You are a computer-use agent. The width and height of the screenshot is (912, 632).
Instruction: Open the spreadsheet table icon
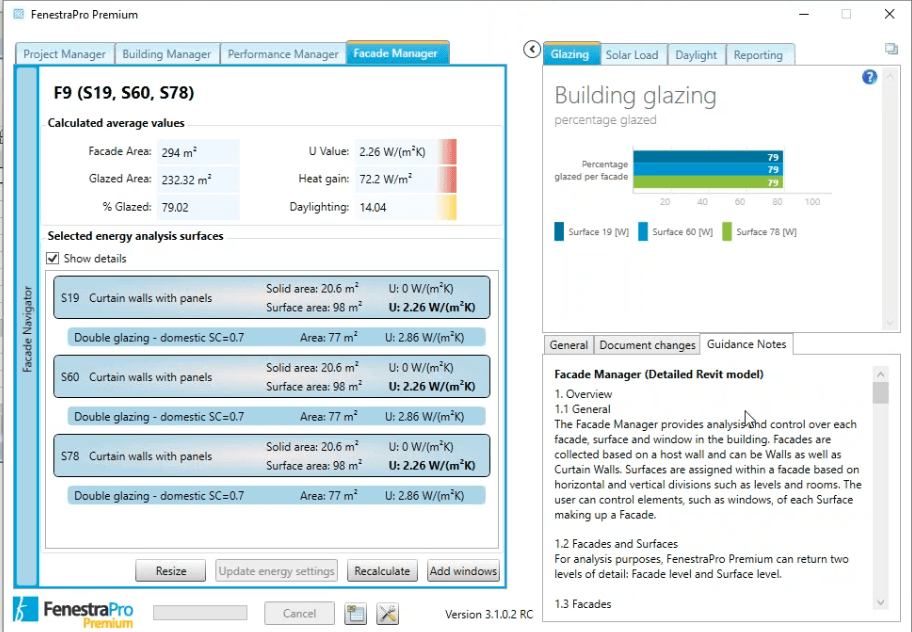355,614
